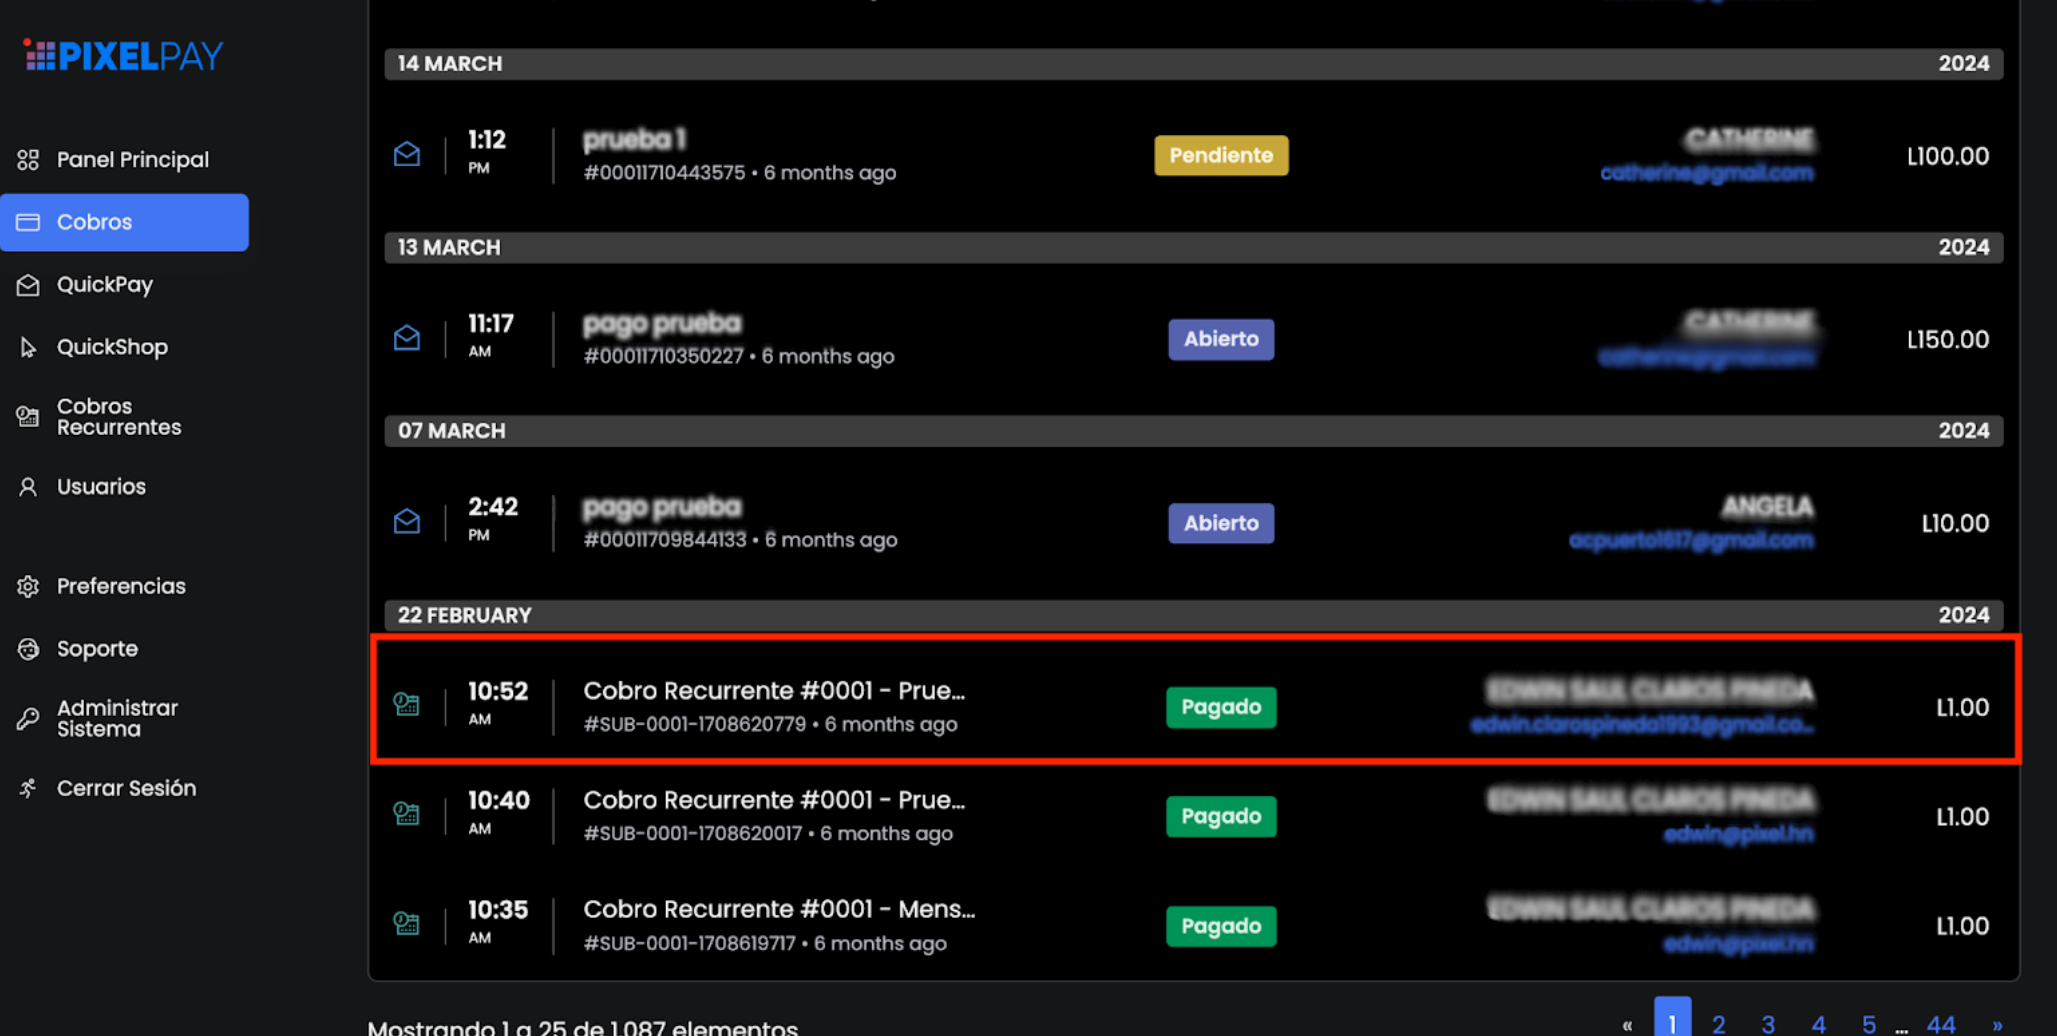The height and width of the screenshot is (1036, 2057).
Task: Click envelope icon of 2:42 PM payment
Action: [407, 521]
